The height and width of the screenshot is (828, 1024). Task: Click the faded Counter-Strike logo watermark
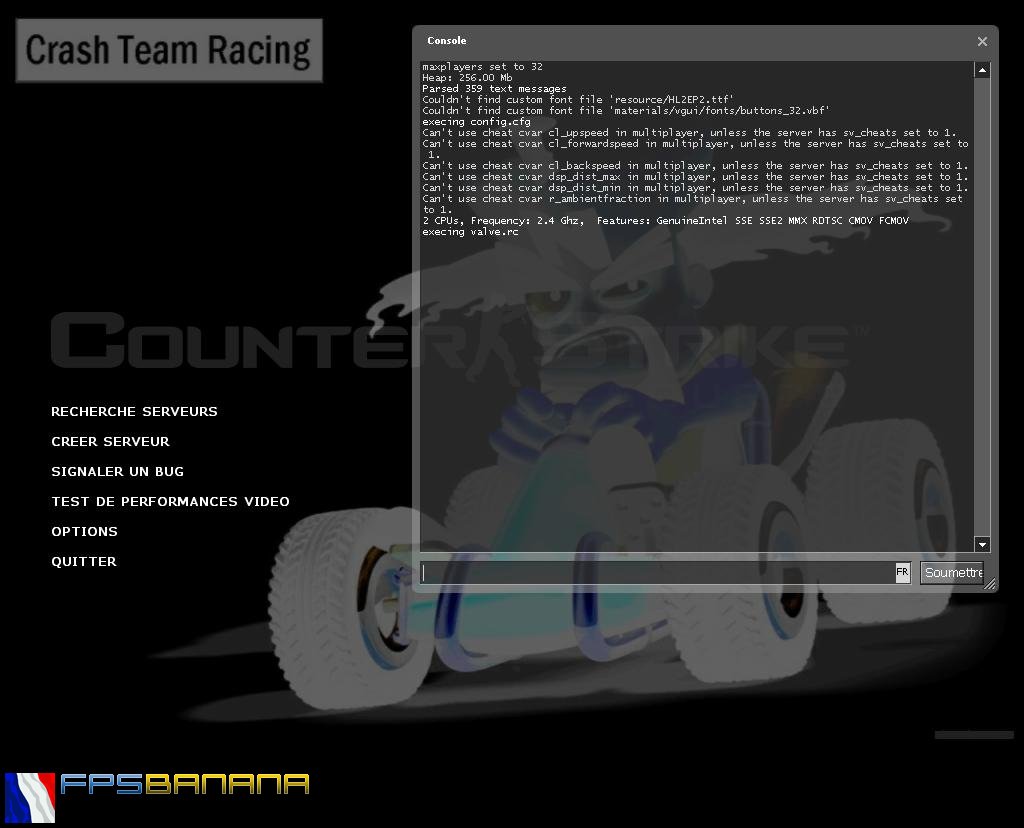[230, 340]
